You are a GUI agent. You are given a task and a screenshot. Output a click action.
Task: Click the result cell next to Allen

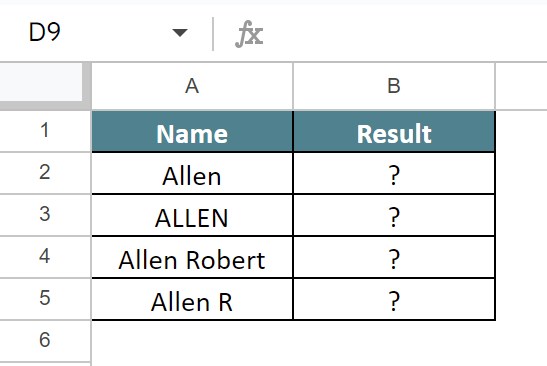click(394, 173)
